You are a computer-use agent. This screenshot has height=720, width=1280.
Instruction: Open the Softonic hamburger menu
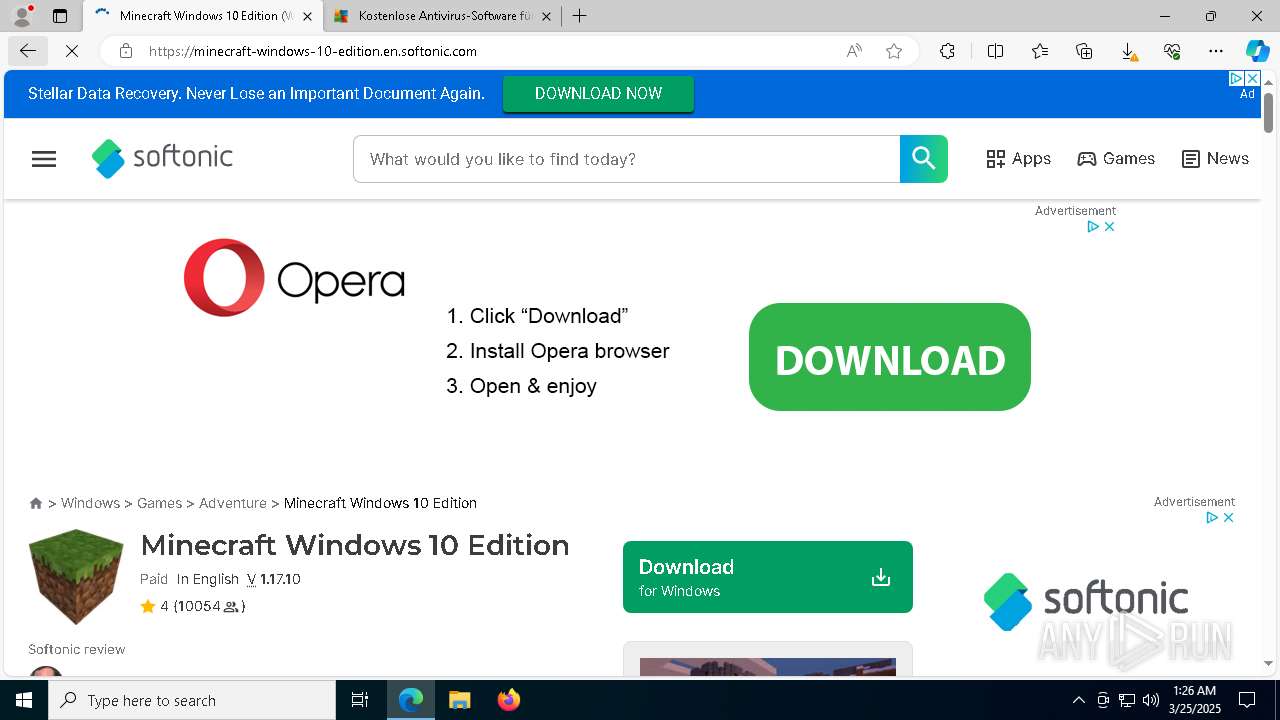click(44, 159)
